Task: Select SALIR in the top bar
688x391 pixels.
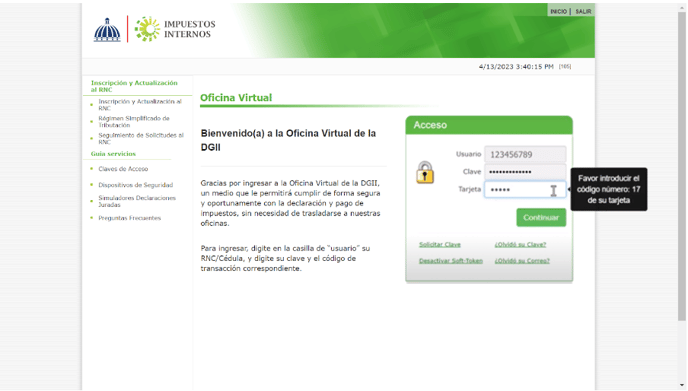Action: click(583, 11)
